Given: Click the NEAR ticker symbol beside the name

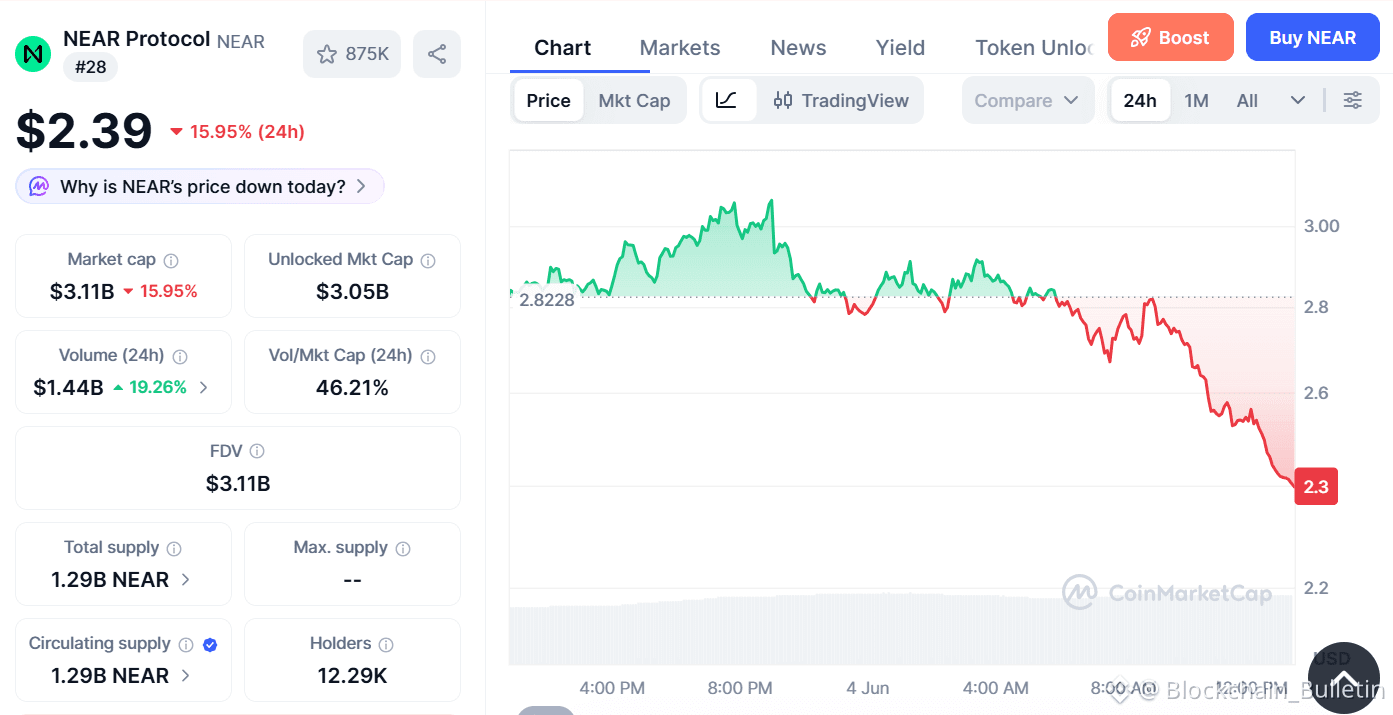Looking at the screenshot, I should [241, 42].
